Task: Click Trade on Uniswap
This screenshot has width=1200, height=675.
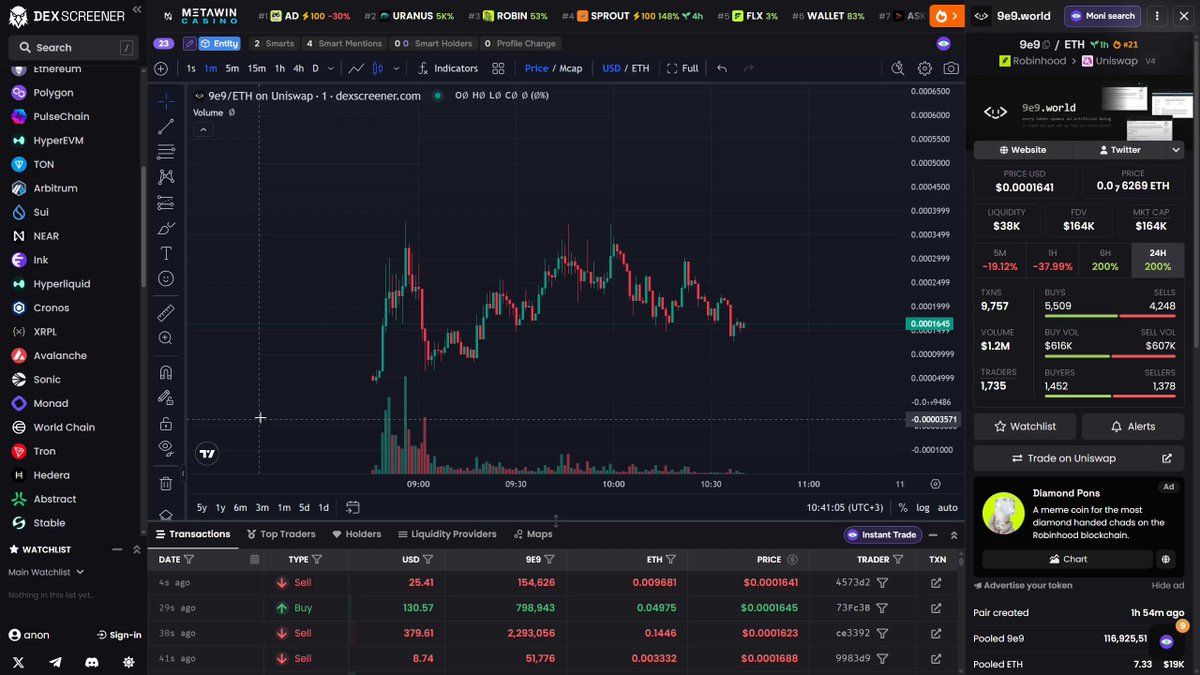Action: (x=1063, y=458)
